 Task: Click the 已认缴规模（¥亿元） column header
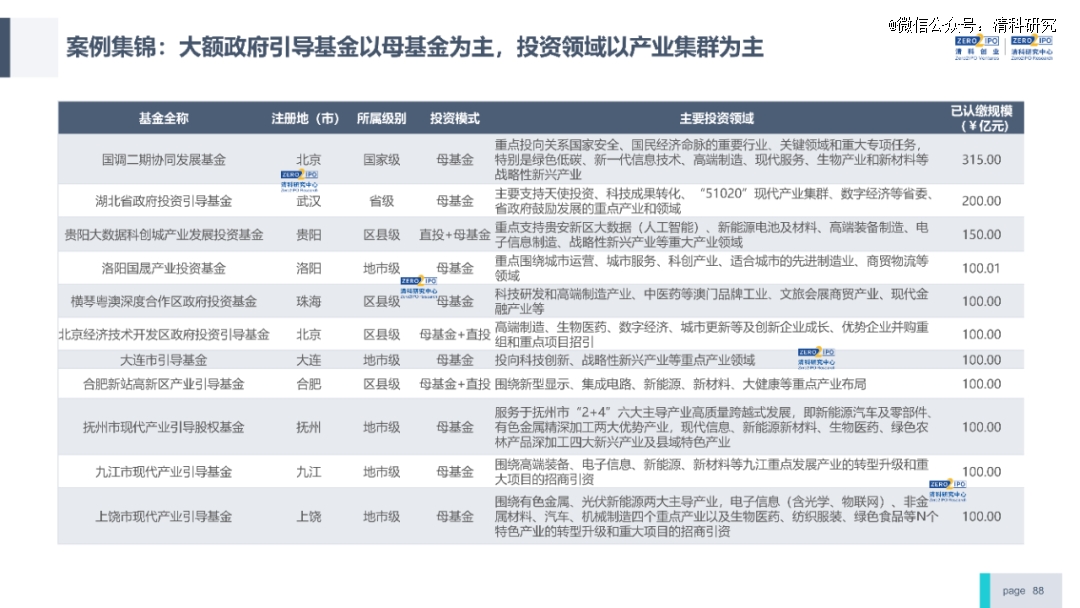pyautogui.click(x=982, y=118)
